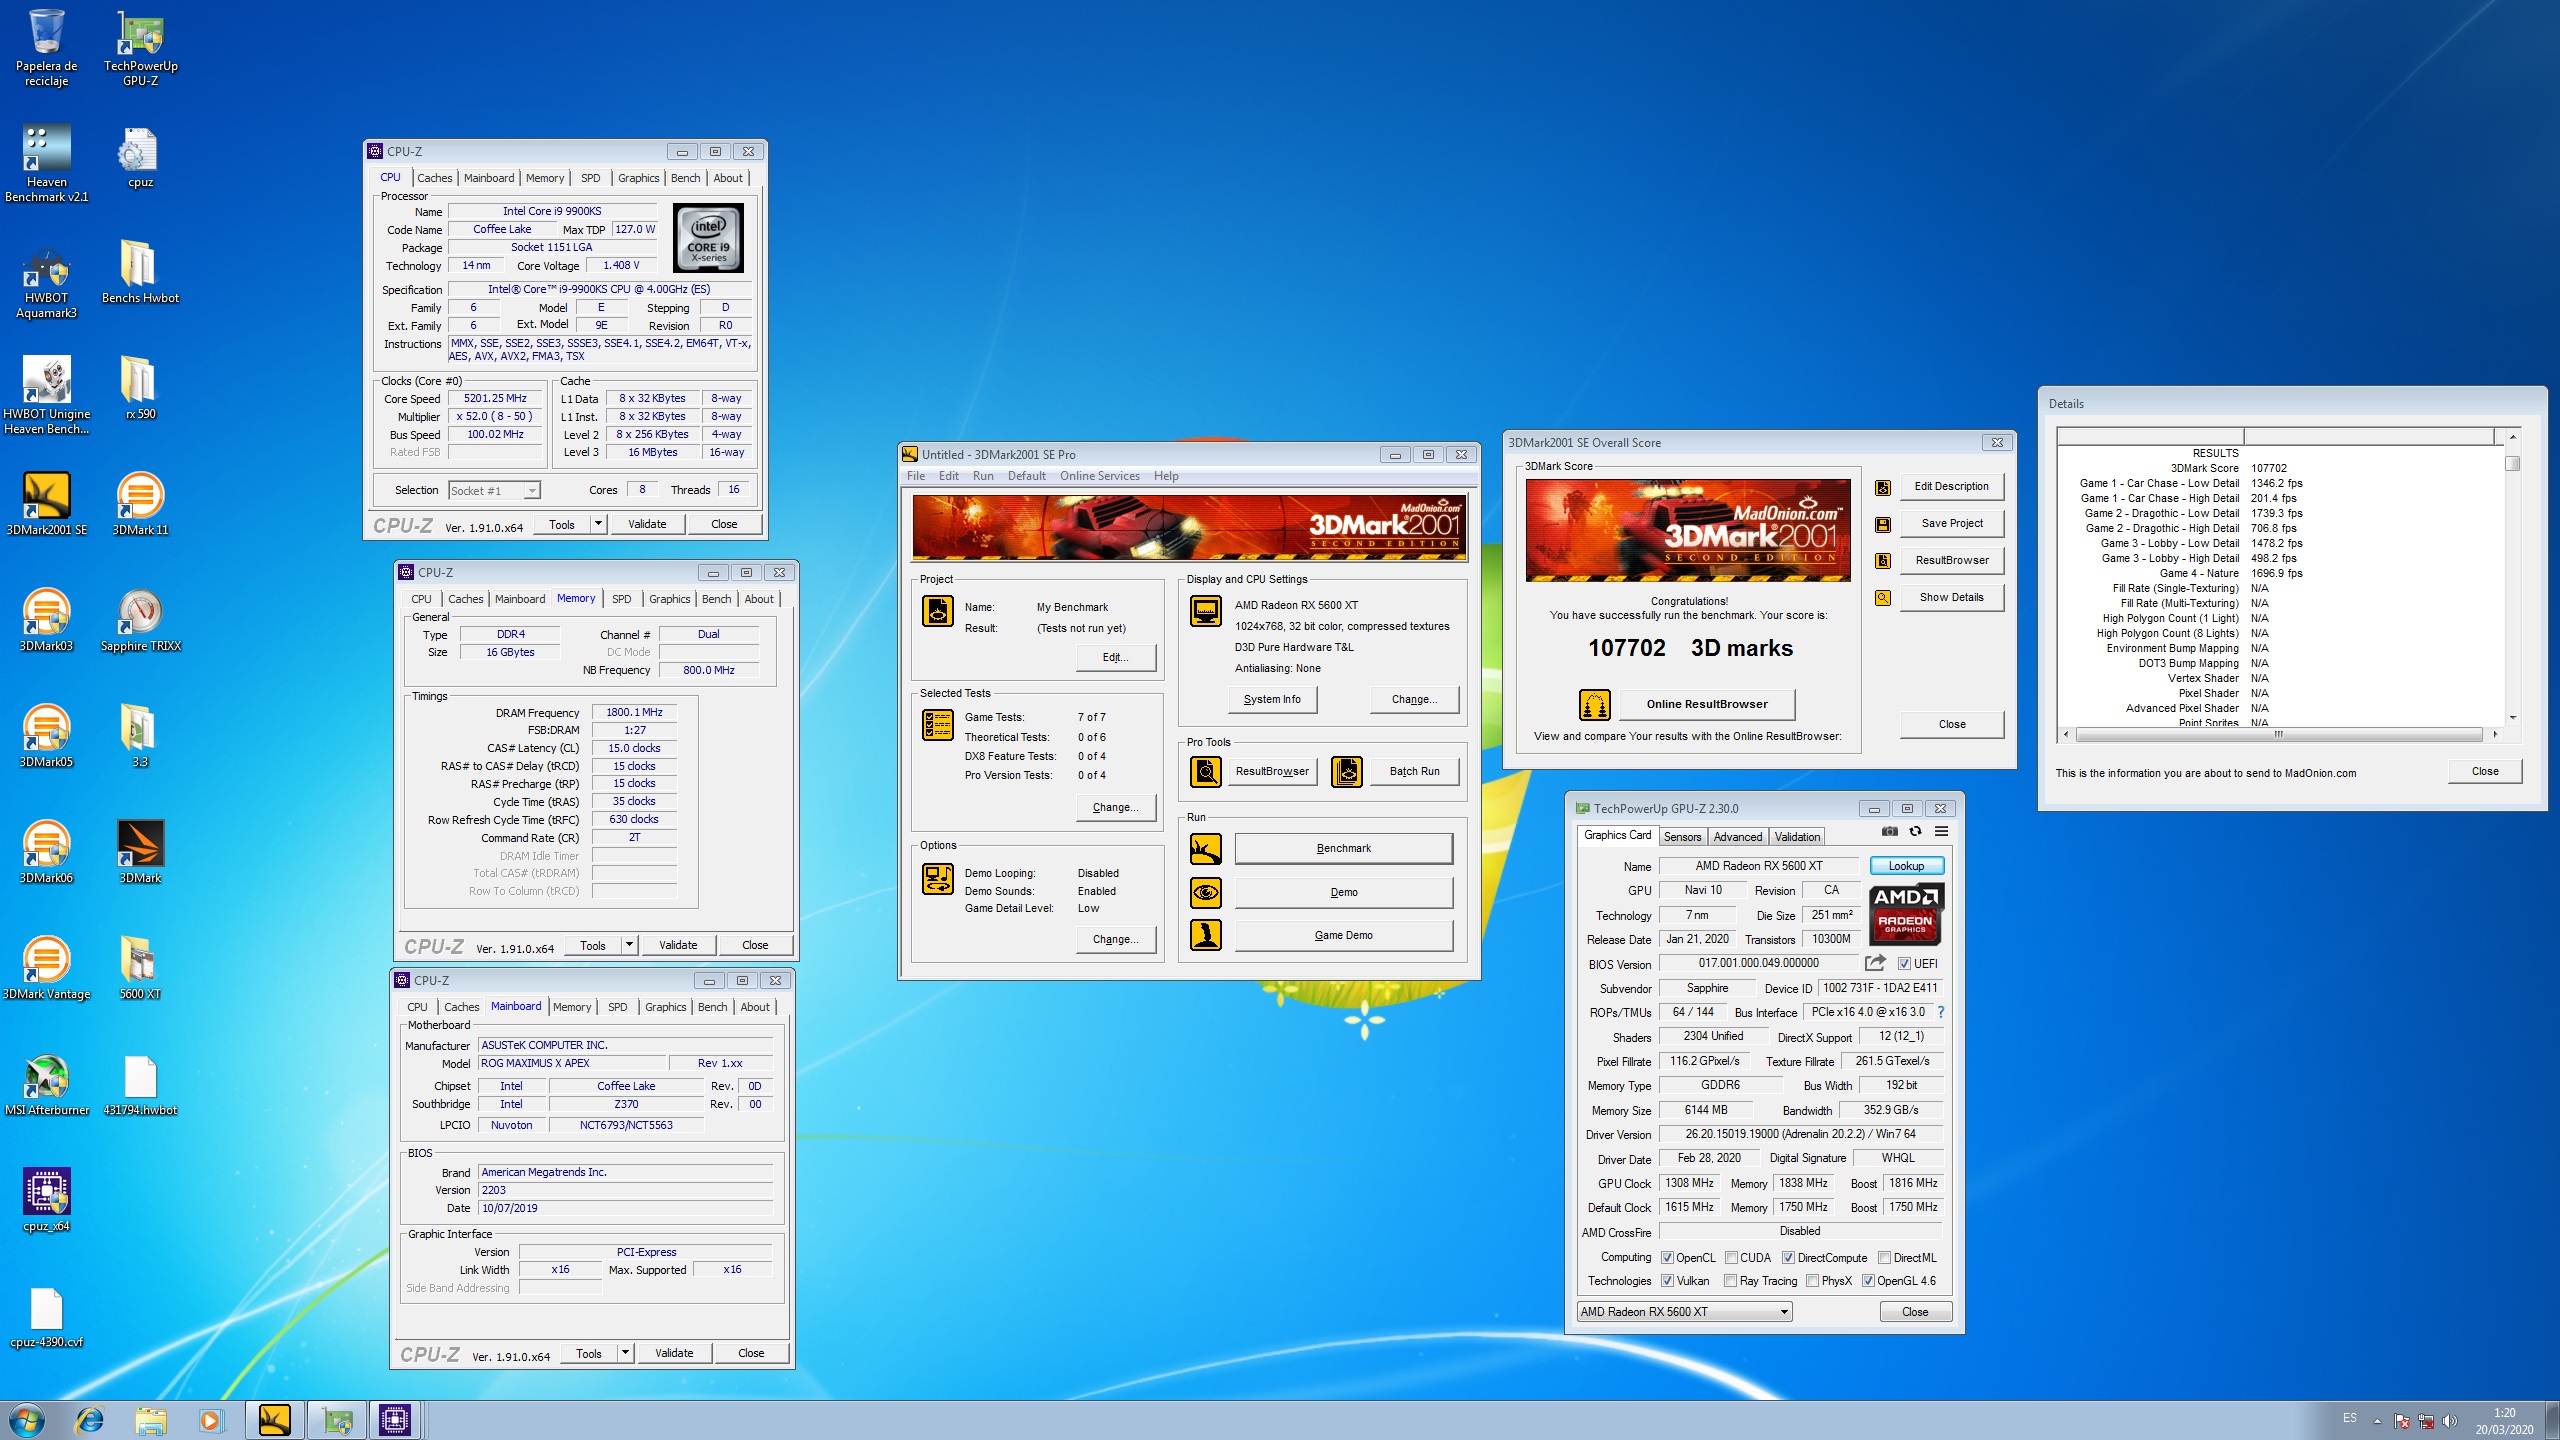Expand Tools dropdown arrow in CPU-Z CPU window
This screenshot has height=1440, width=2560.
[598, 524]
